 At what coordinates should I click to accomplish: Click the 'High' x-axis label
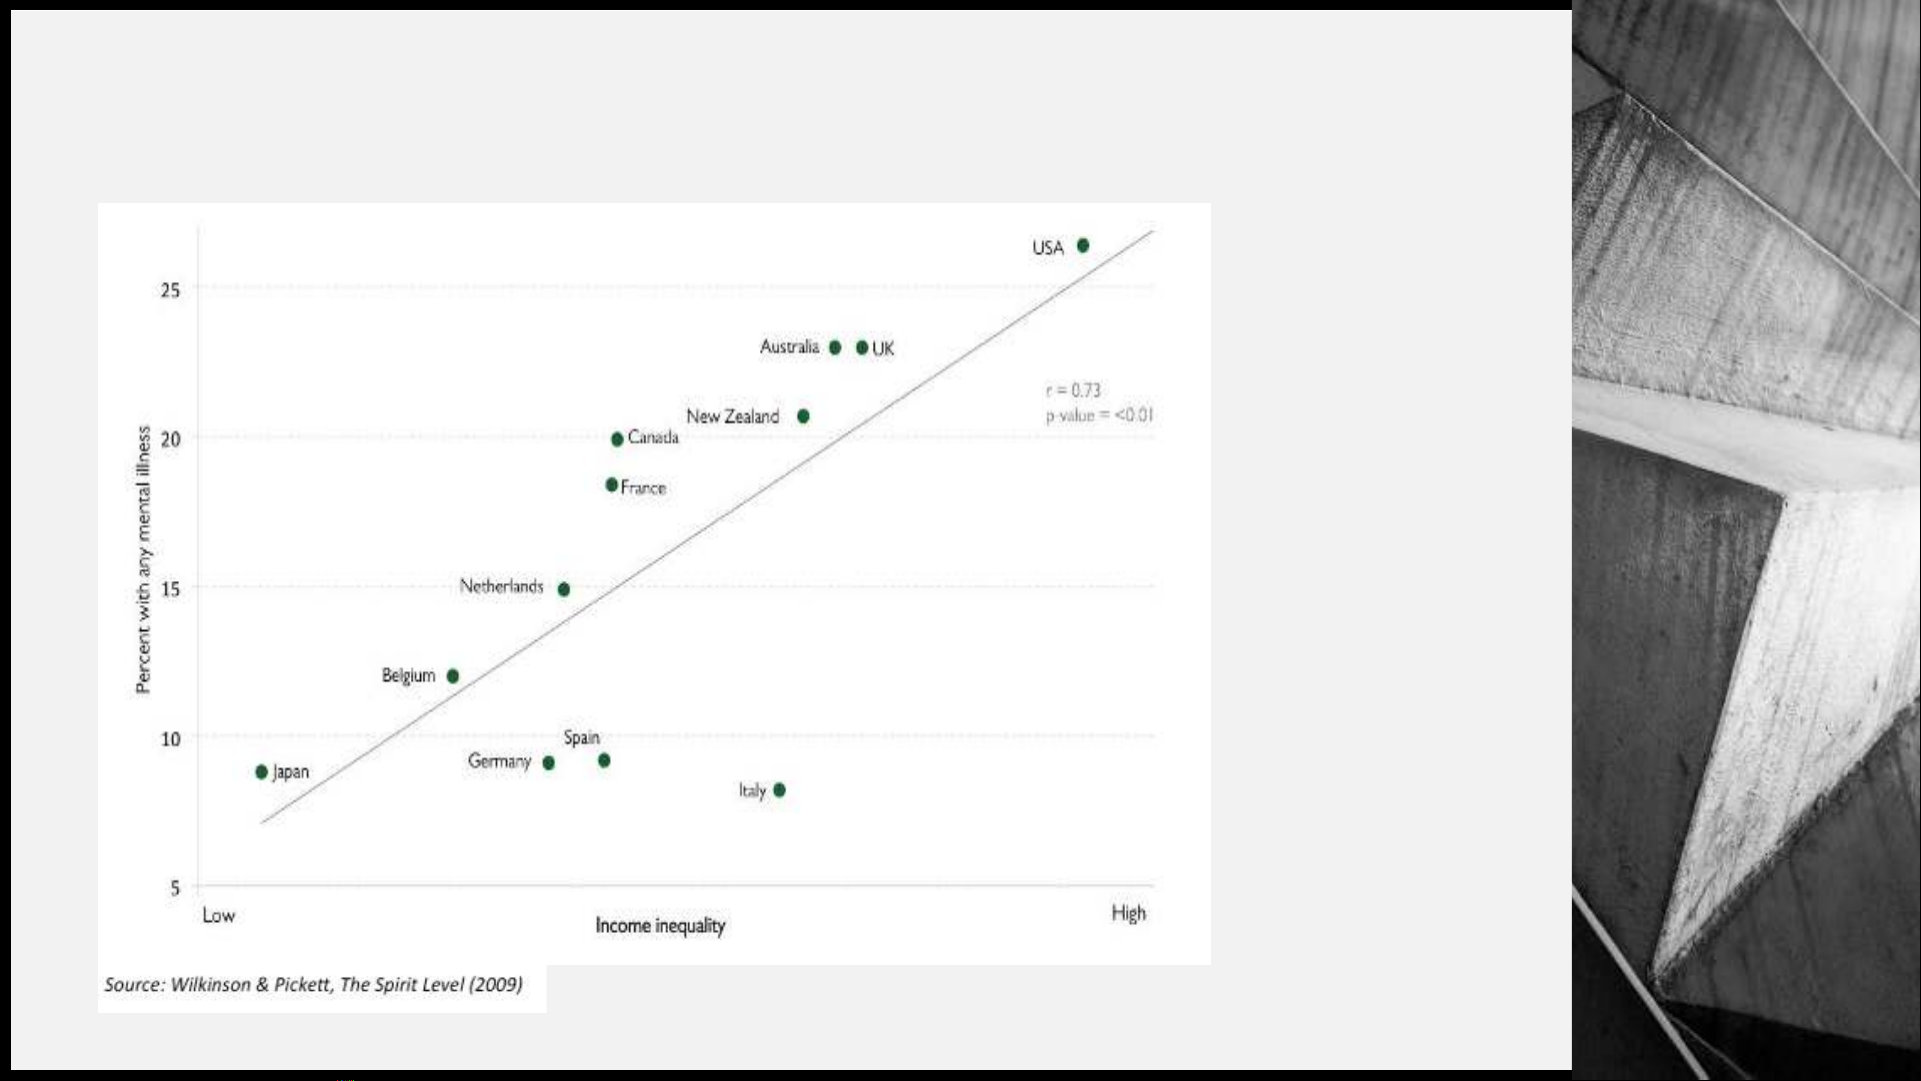(x=1128, y=913)
